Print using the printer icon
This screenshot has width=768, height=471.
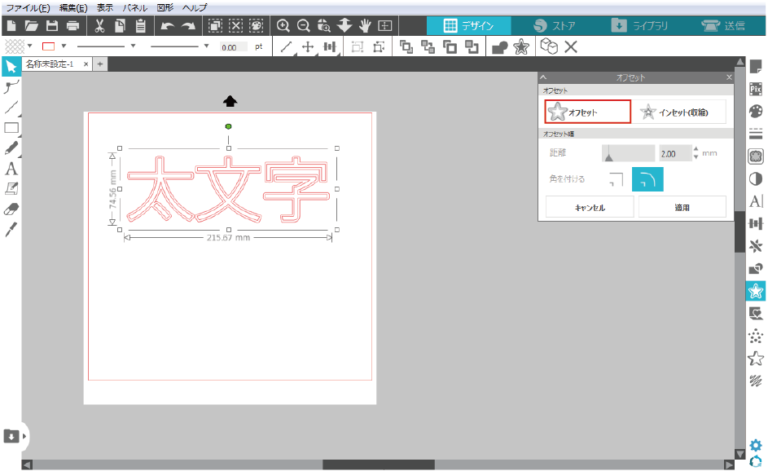pos(72,26)
